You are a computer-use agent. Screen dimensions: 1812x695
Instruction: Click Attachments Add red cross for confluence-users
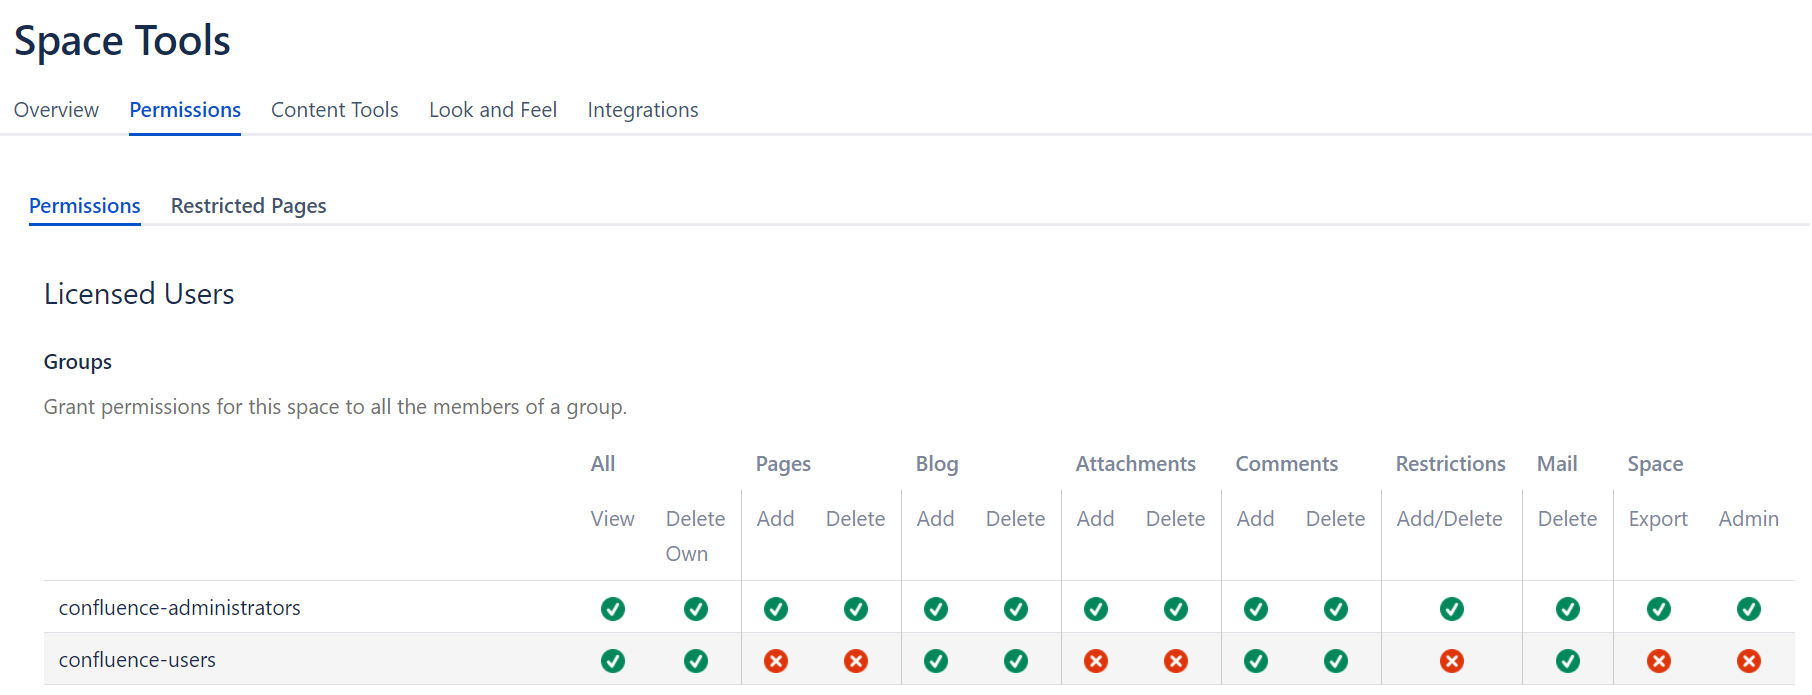click(1096, 661)
